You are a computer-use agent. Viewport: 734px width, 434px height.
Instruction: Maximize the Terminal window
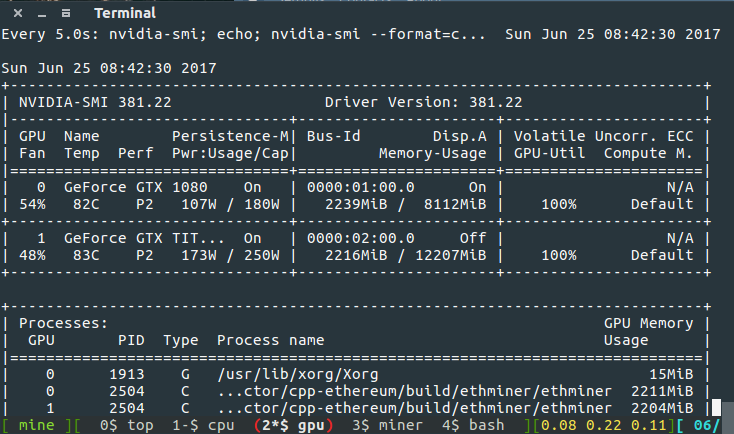pyautogui.click(x=65, y=13)
